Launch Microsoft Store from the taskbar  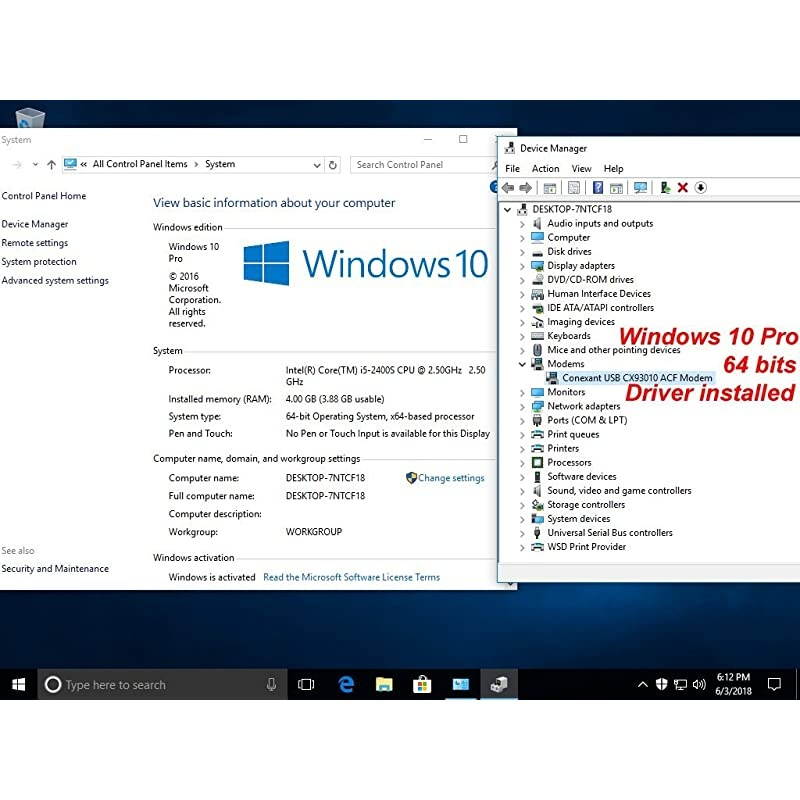[422, 684]
